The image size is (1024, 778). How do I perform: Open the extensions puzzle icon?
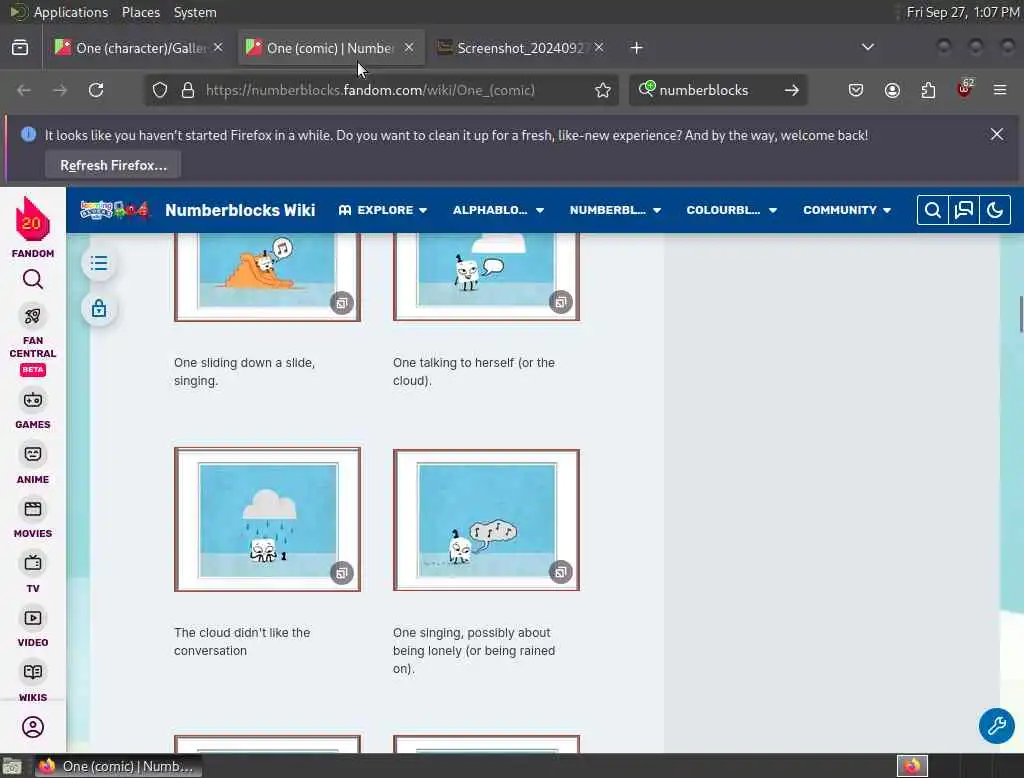point(928,90)
